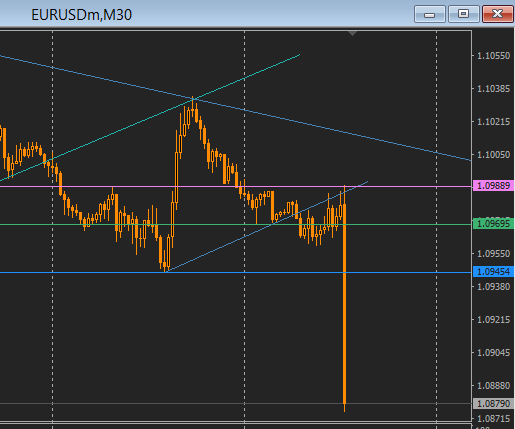This screenshot has width=515, height=429.
Task: Close the EURUSDm,M30 chart window
Action: point(498,14)
